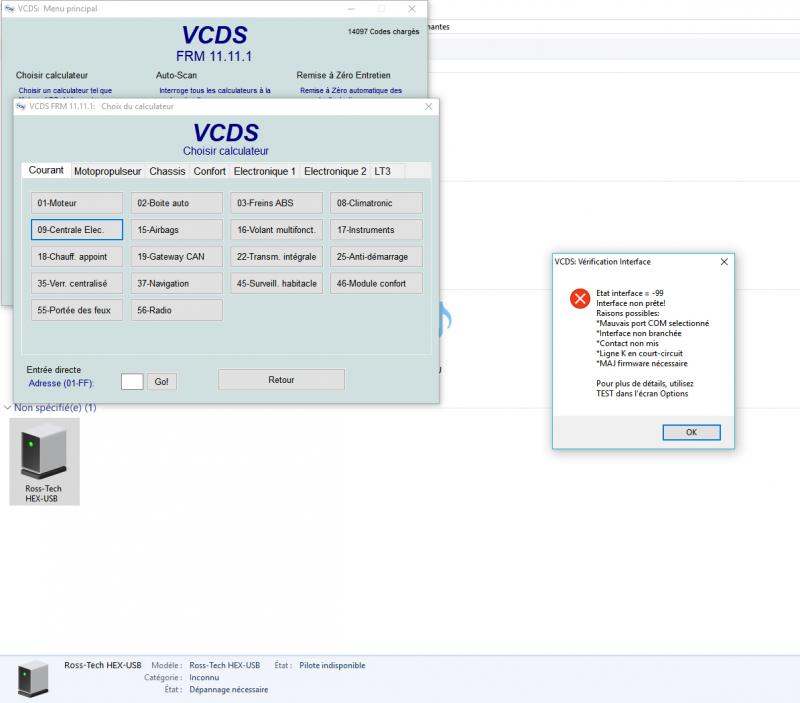Click the Go! button
Screen dimensions: 800x703
(162, 382)
